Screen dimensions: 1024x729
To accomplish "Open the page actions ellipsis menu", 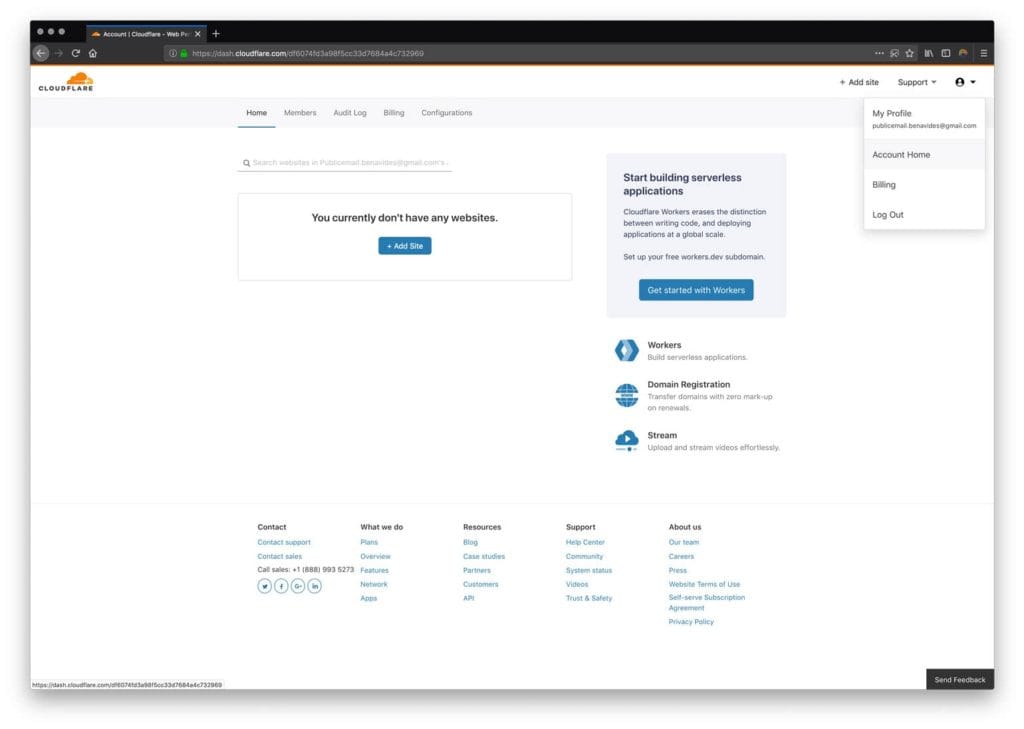I will point(879,54).
